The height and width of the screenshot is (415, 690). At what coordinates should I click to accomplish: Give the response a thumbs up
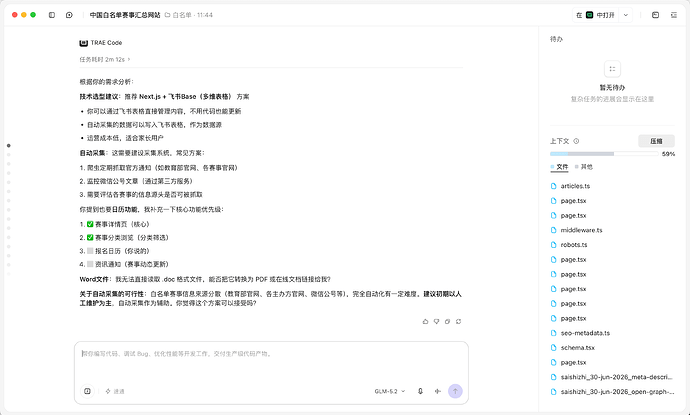(425, 322)
